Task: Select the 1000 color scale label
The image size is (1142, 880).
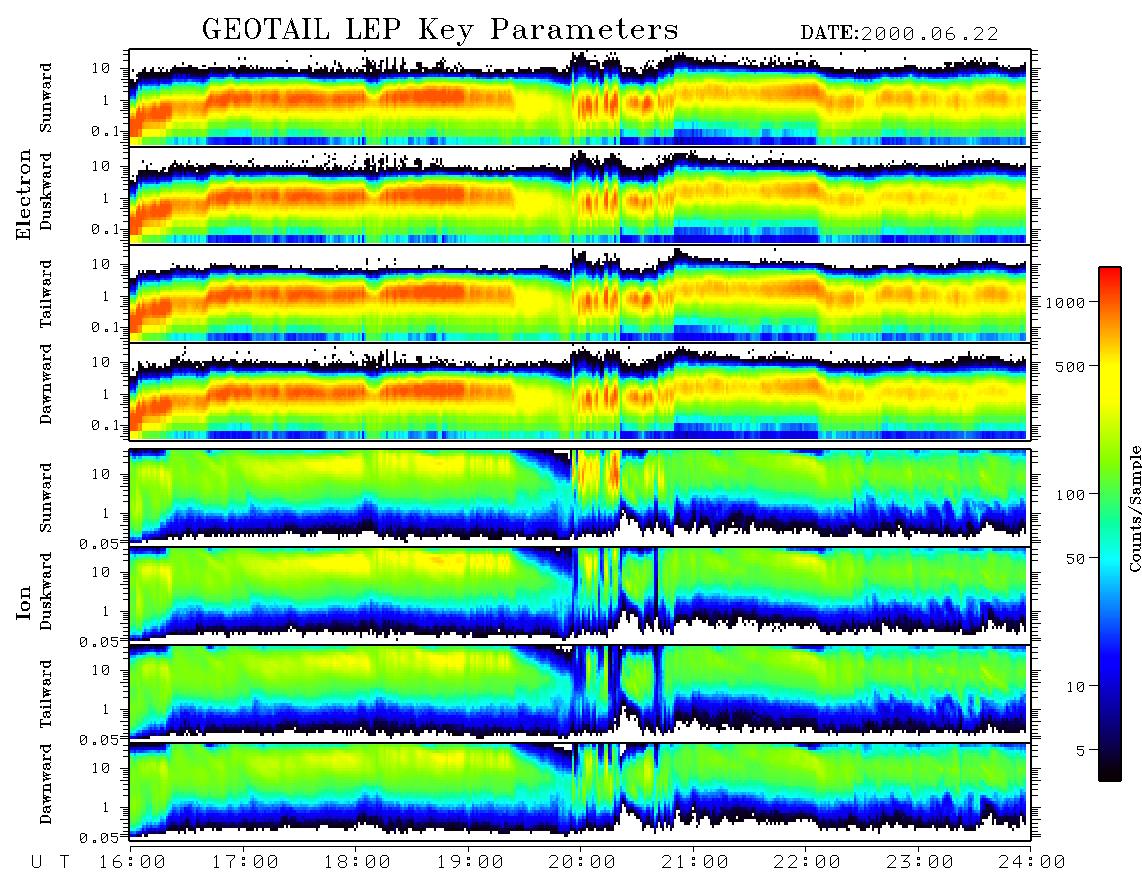Action: (x=1066, y=302)
